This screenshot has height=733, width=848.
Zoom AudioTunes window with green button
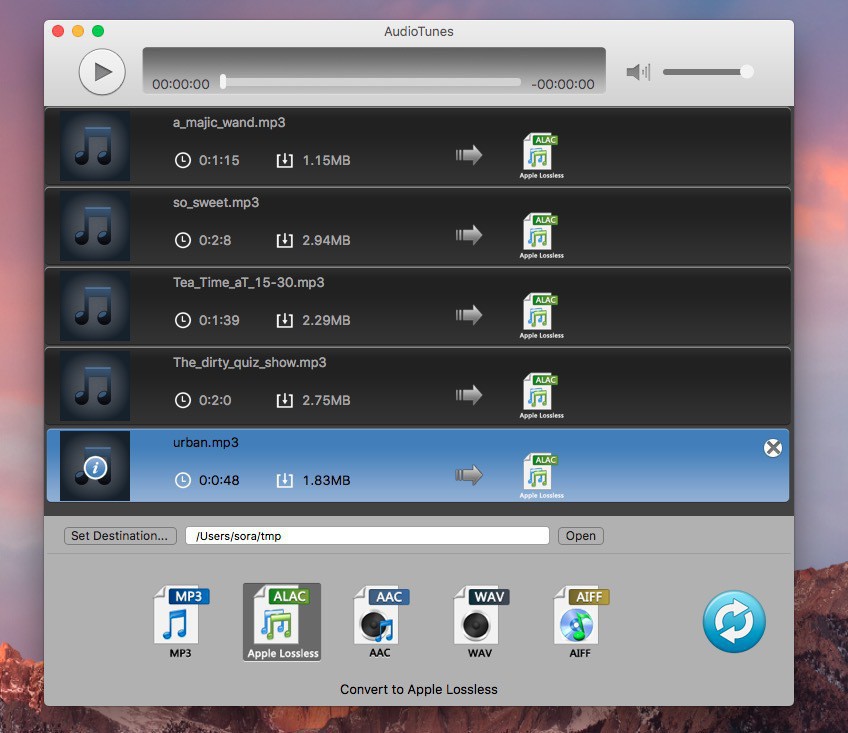click(x=98, y=31)
